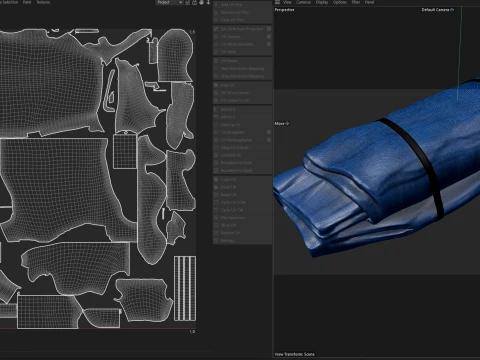Click the Perspective viewport label
Viewport: 480px width, 360px height.
[x=284, y=10]
